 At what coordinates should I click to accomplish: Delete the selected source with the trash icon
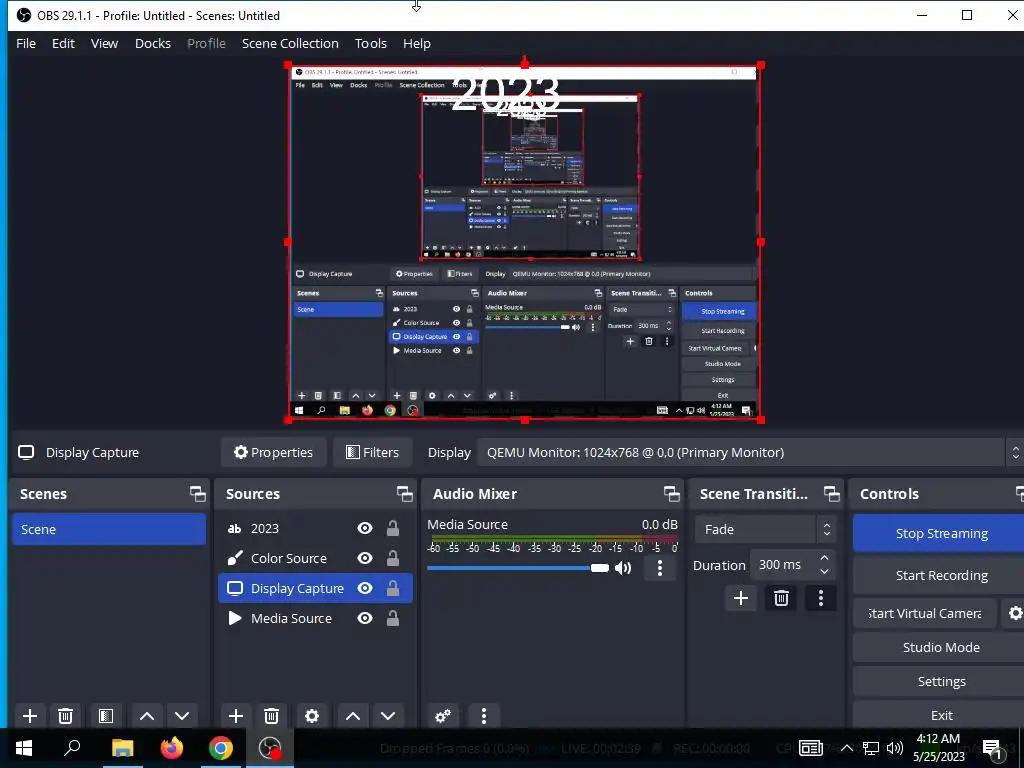pyautogui.click(x=272, y=716)
